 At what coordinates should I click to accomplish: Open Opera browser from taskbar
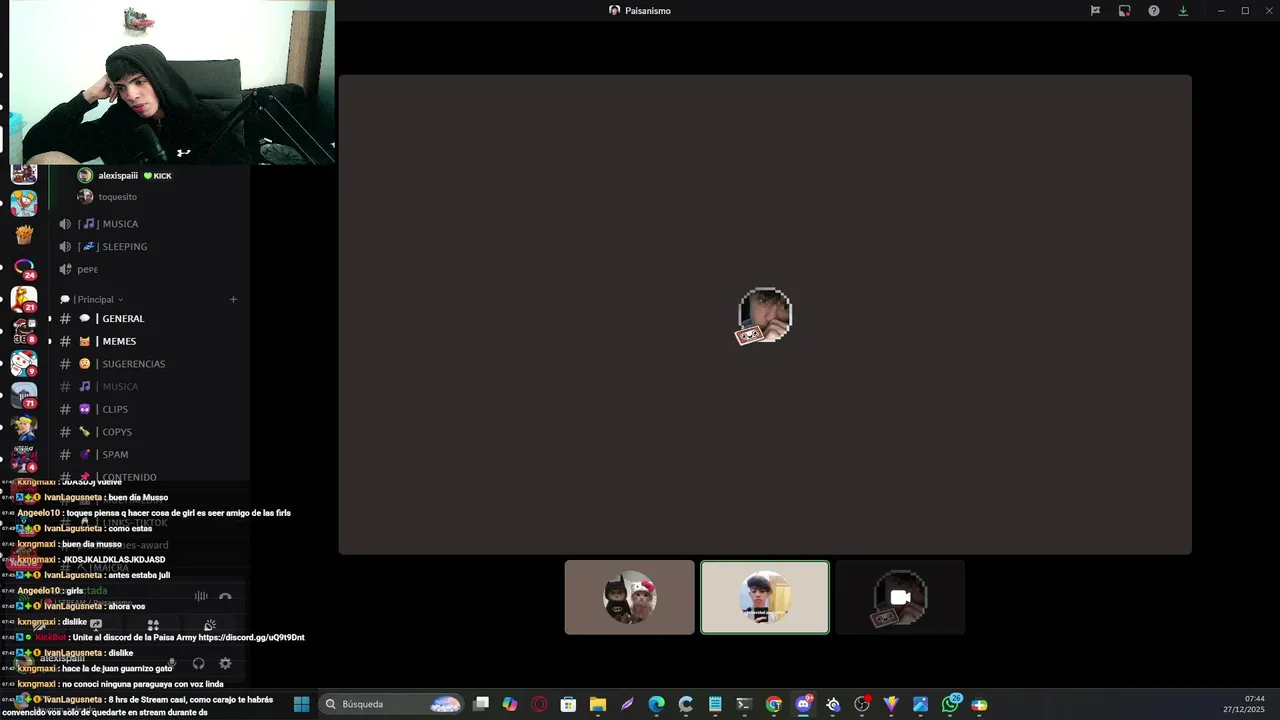(539, 704)
